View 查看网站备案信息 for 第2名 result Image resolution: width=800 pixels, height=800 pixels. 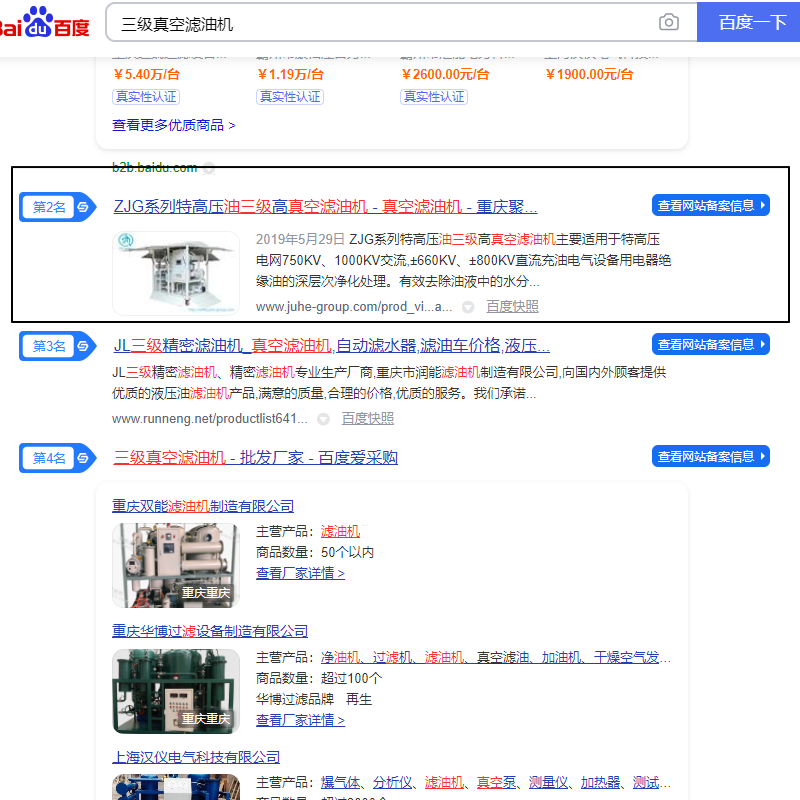point(711,206)
